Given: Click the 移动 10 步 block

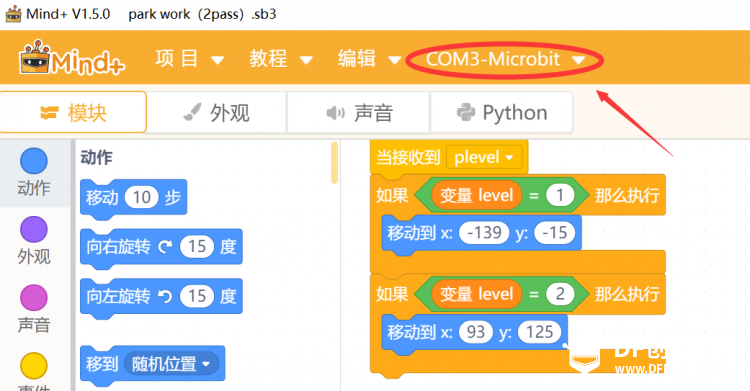Looking at the screenshot, I should coord(133,198).
